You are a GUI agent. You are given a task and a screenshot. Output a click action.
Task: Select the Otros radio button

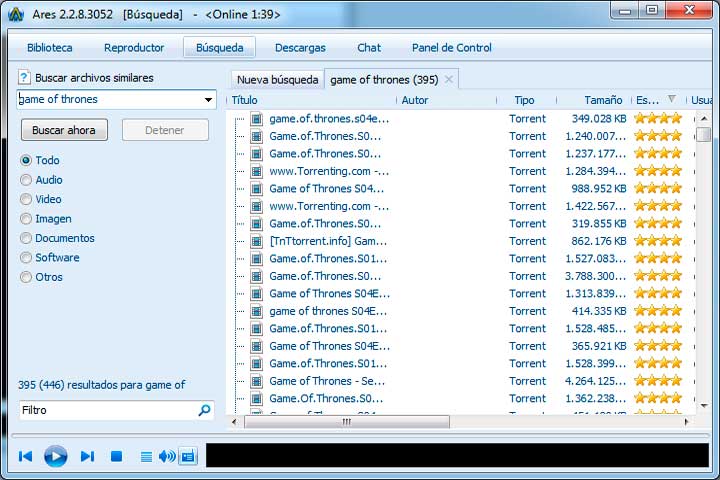(26, 277)
